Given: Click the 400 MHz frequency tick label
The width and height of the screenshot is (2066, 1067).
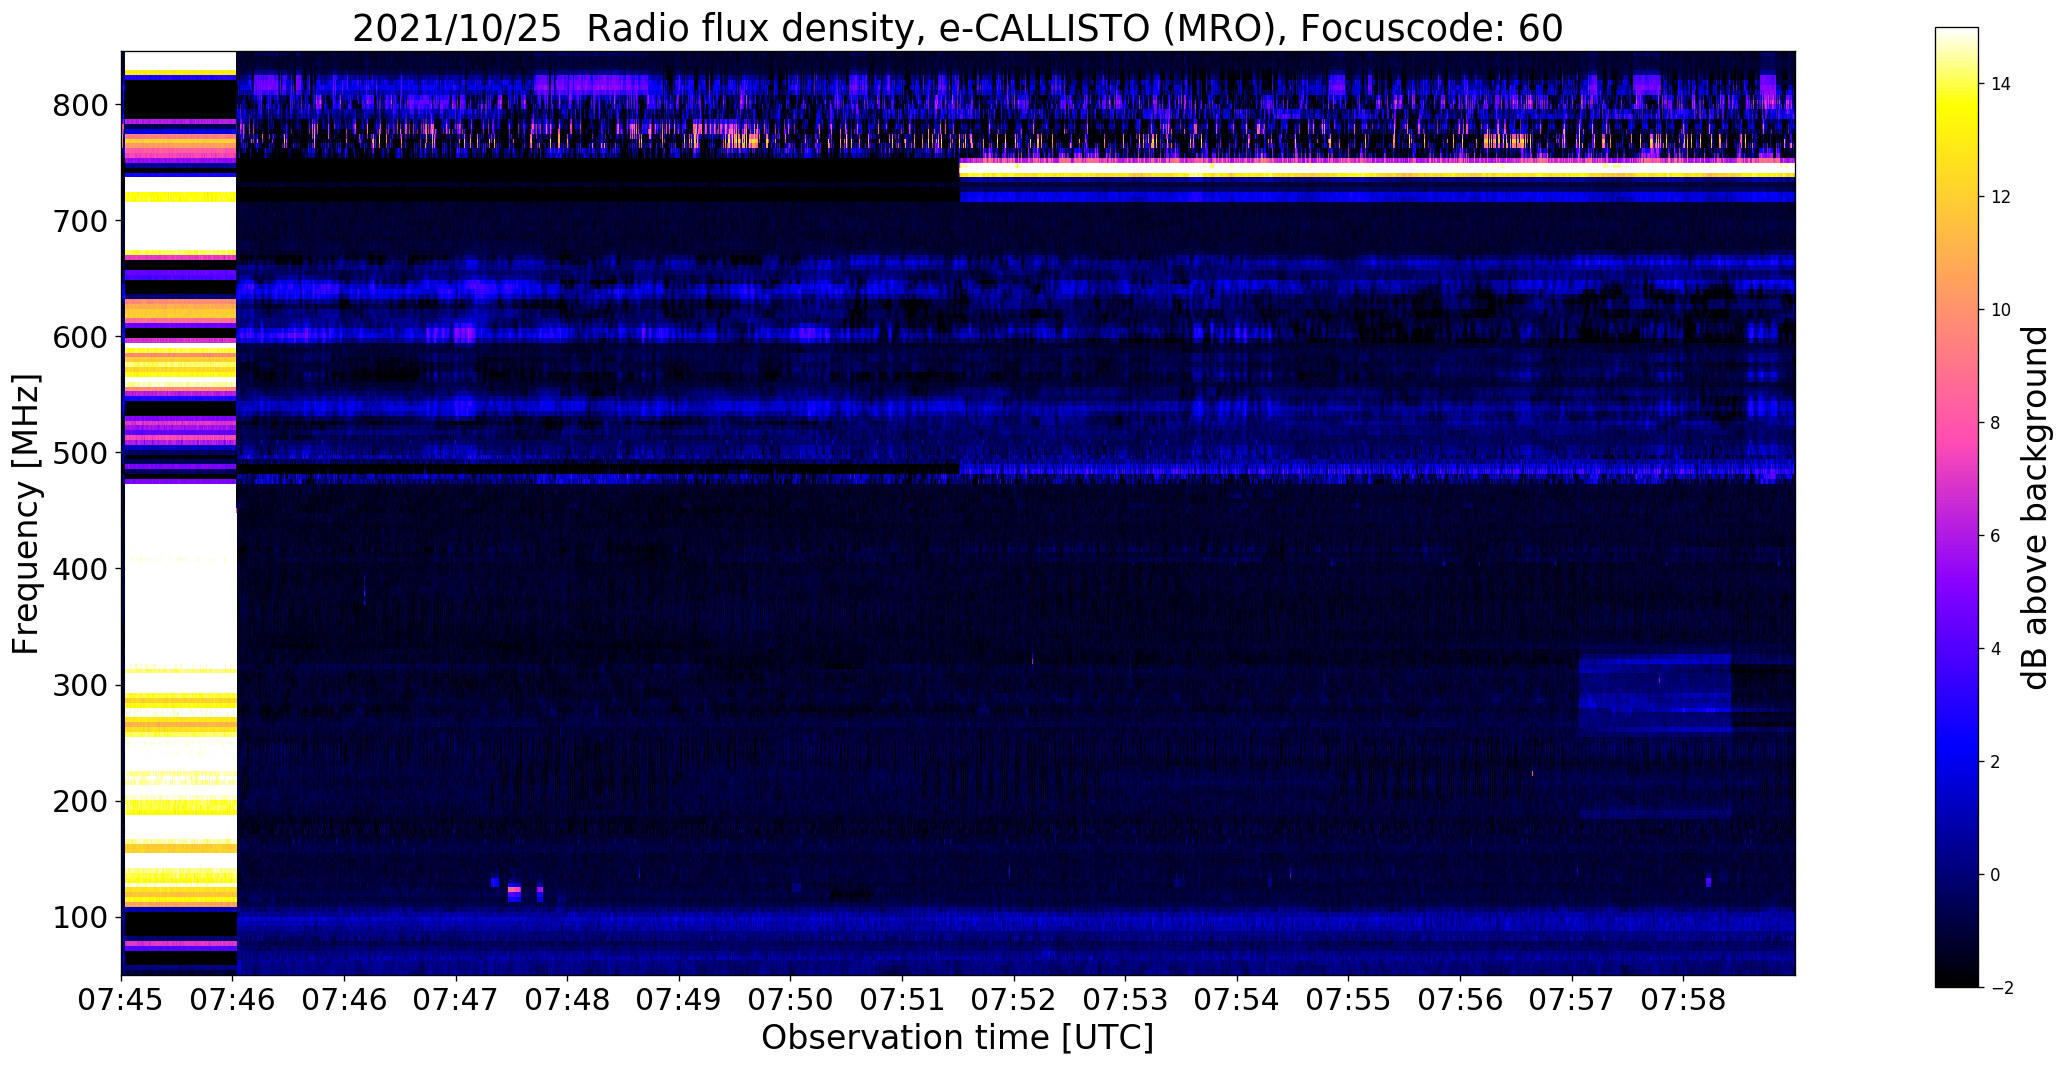Looking at the screenshot, I should [82, 569].
